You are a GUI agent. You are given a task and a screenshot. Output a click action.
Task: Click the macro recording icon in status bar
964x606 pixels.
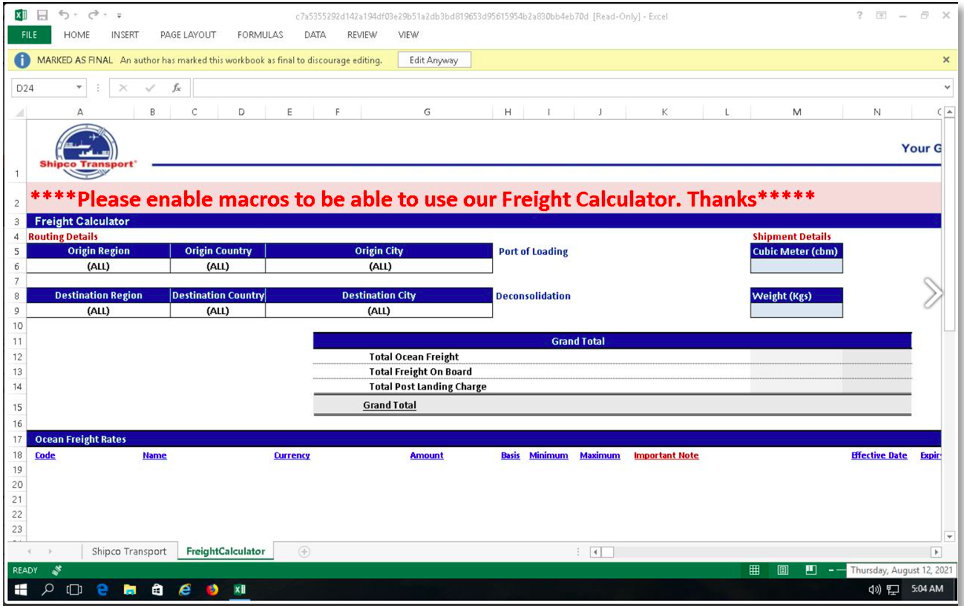coord(57,570)
